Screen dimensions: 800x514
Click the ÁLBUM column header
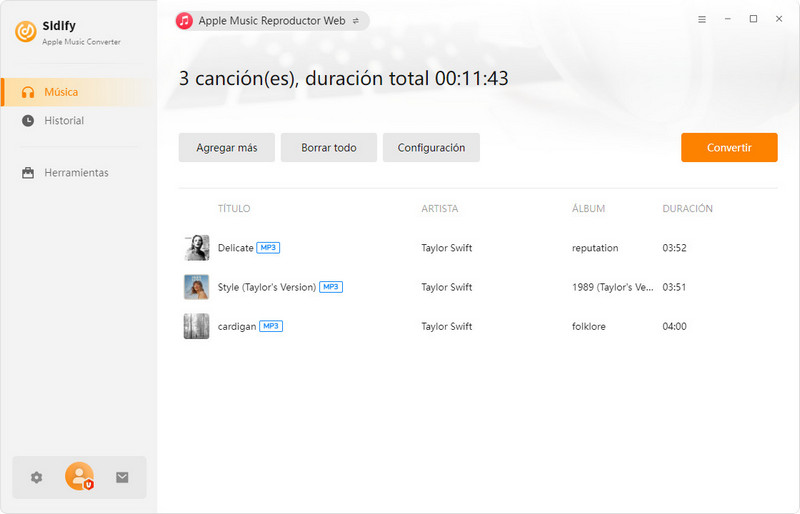588,208
